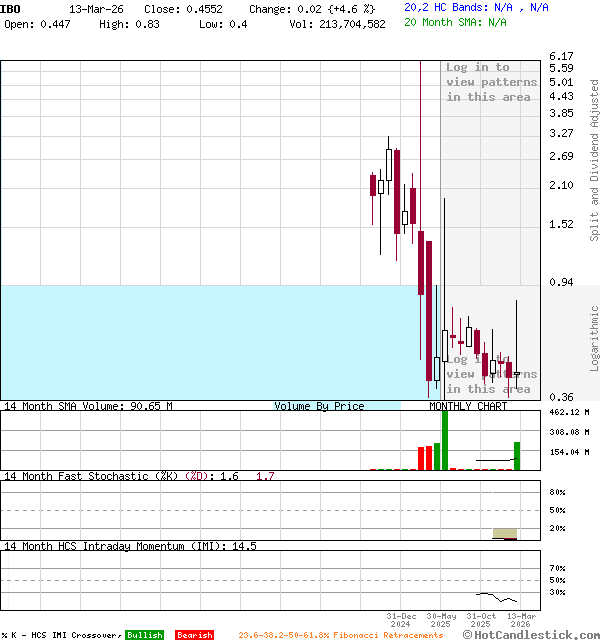Viewport: 600px width, 640px height.
Task: Click the 31-Dec 2024 date label
Action: click(400, 620)
